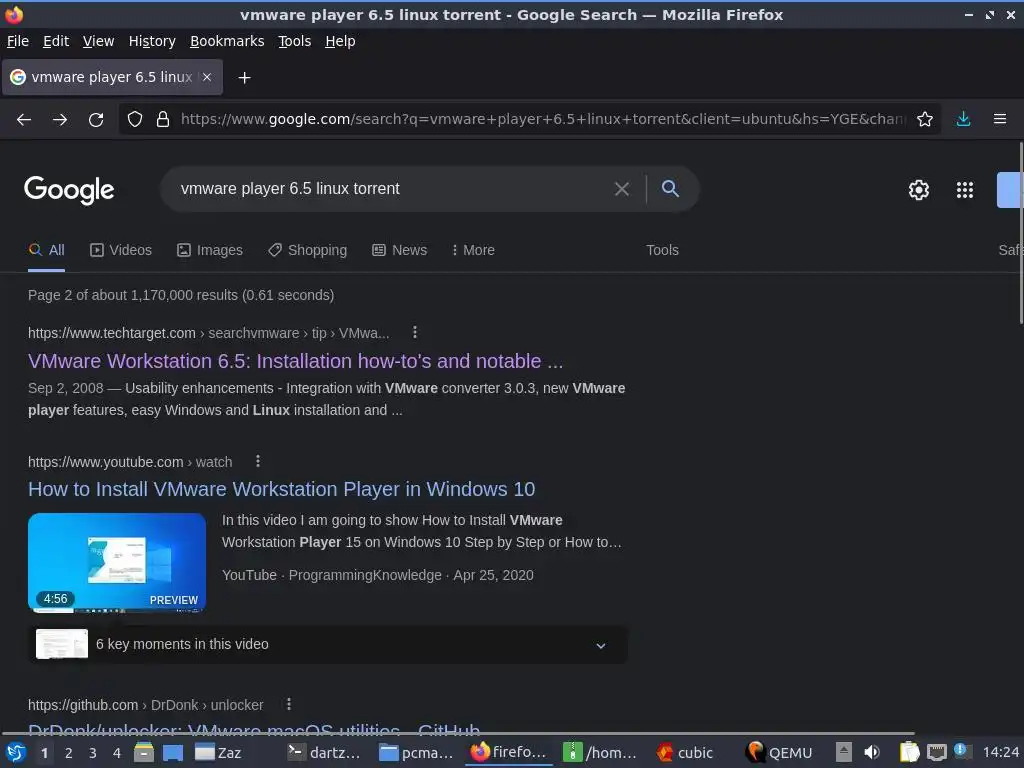Open the pcma file manager taskbar window
The height and width of the screenshot is (768, 1024).
[x=417, y=753]
